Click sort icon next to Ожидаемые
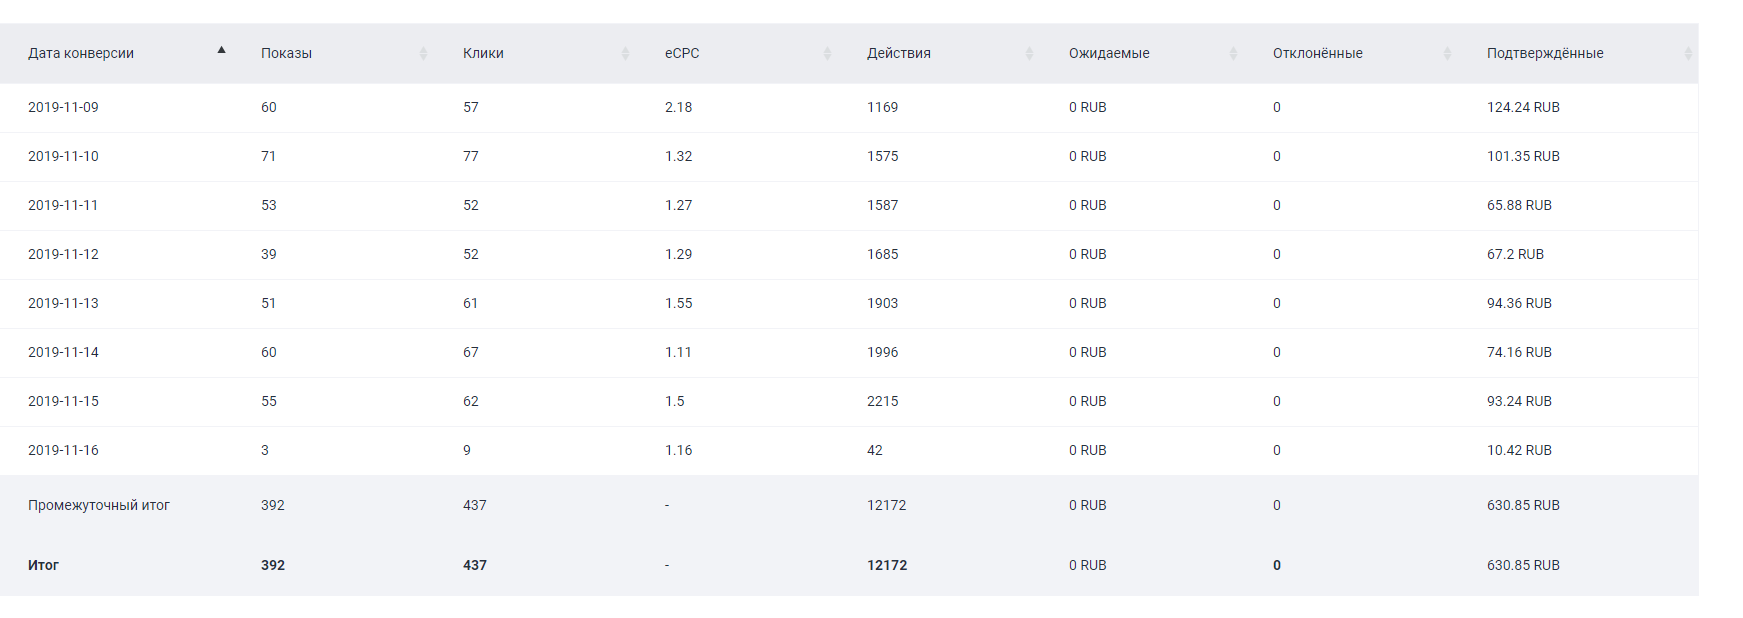 pyautogui.click(x=1233, y=54)
